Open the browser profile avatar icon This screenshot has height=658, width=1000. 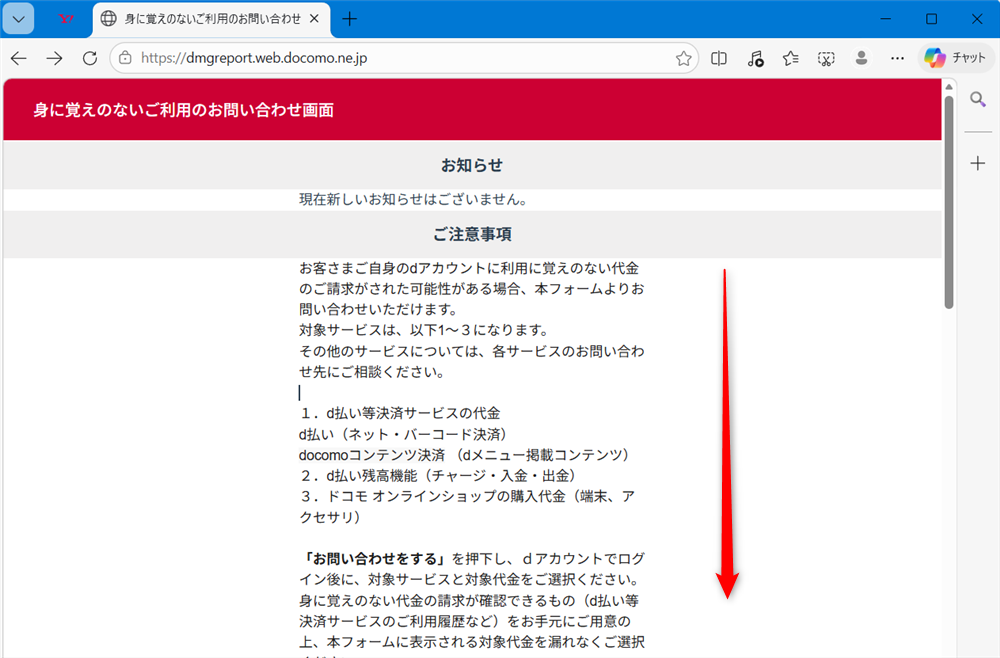(861, 58)
